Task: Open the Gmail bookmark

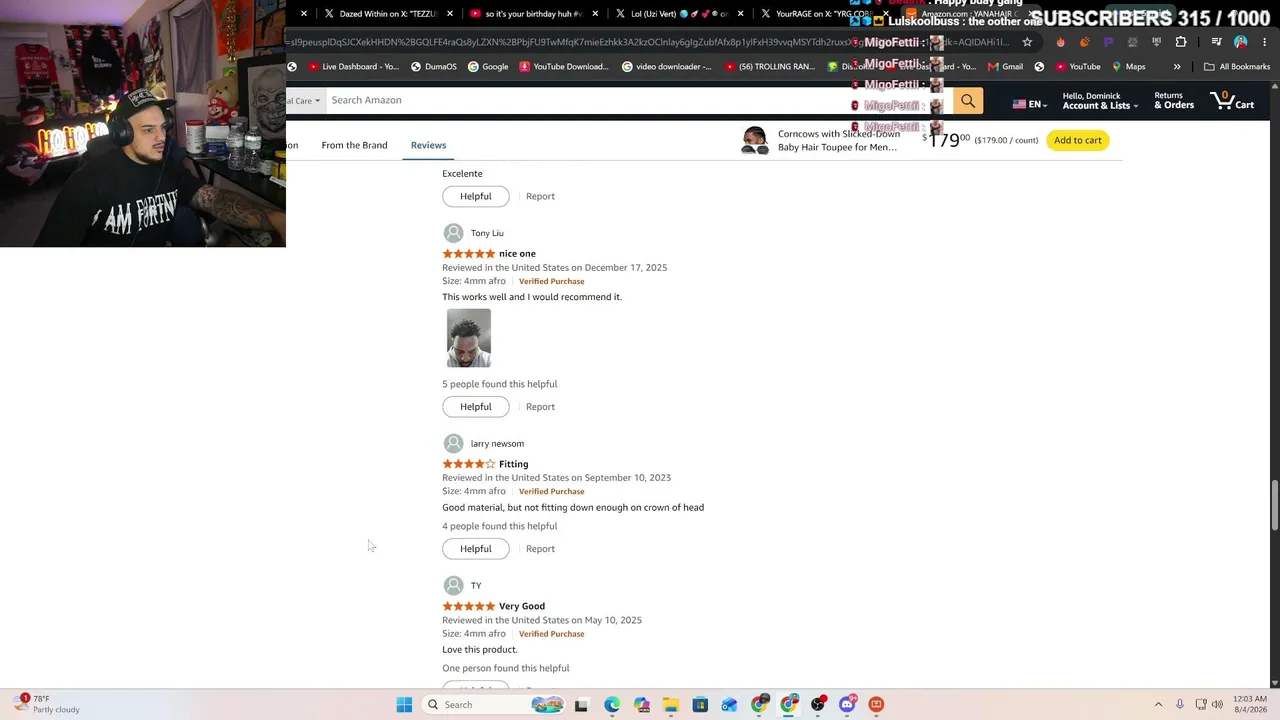Action: [x=1005, y=67]
